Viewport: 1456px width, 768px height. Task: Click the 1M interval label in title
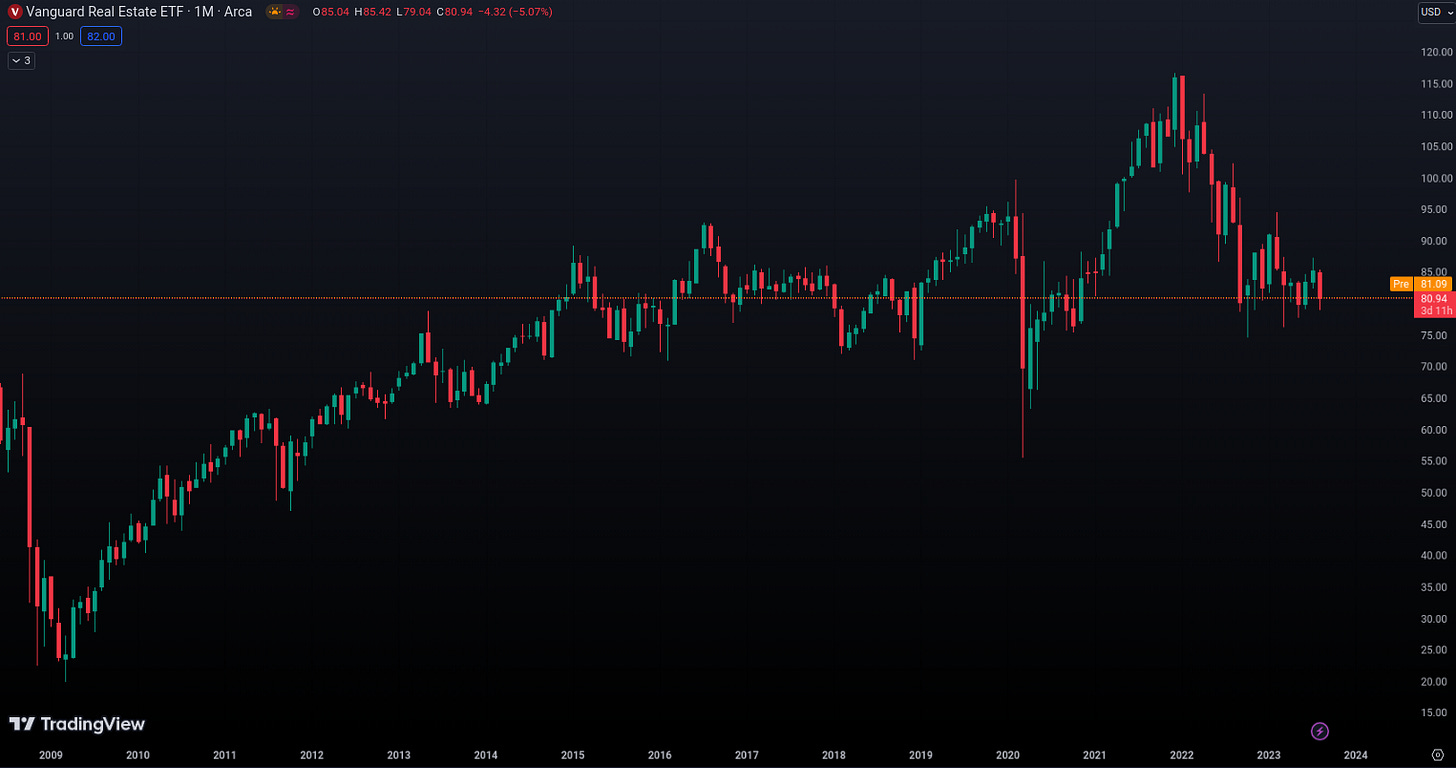[x=204, y=12]
